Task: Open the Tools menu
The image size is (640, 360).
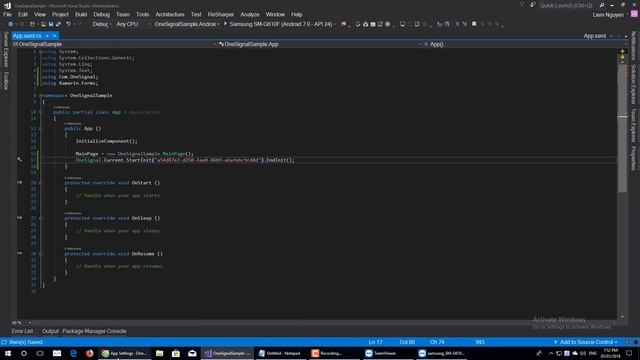Action: click(142, 14)
